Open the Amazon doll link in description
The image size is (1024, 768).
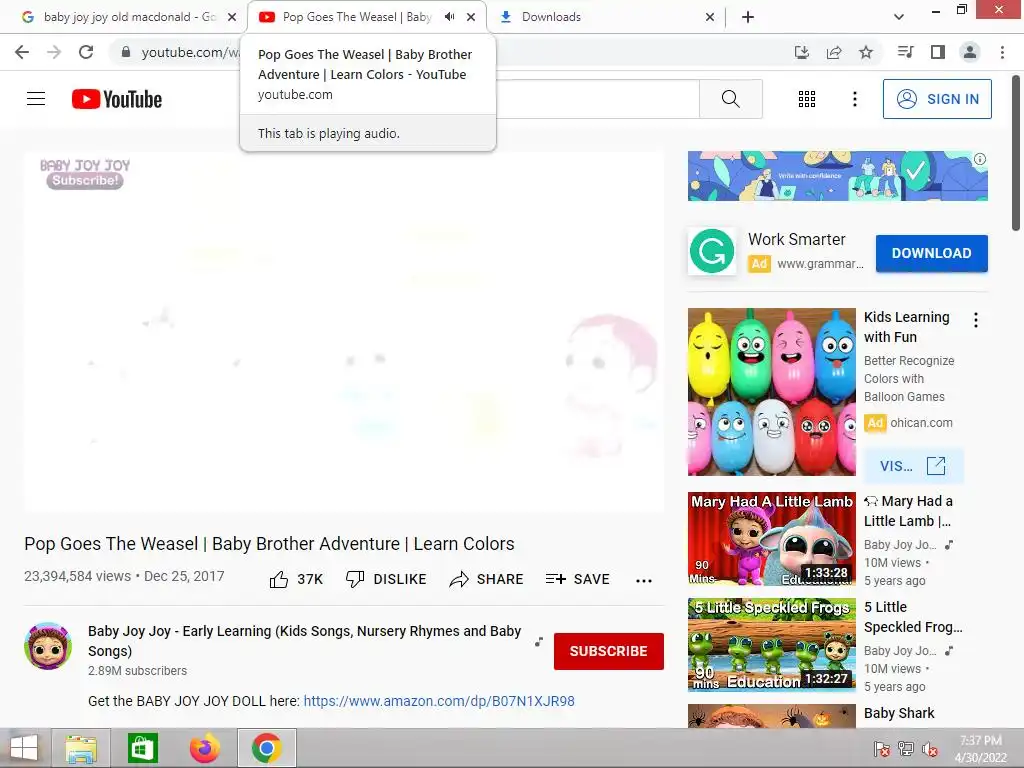(x=439, y=701)
